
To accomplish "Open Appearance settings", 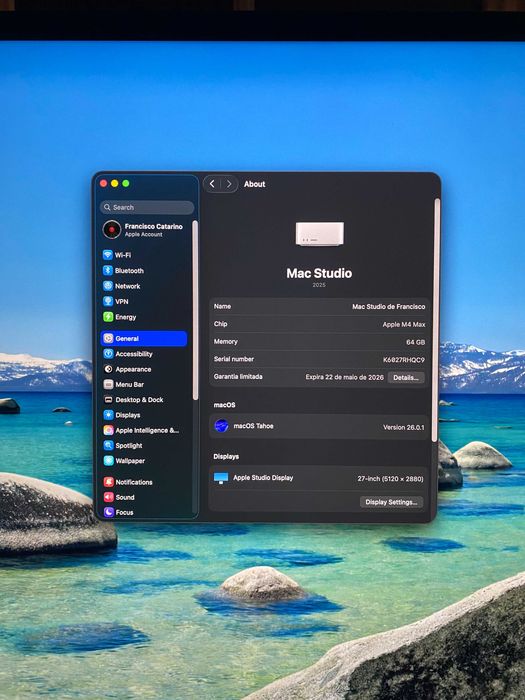I will (127, 369).
